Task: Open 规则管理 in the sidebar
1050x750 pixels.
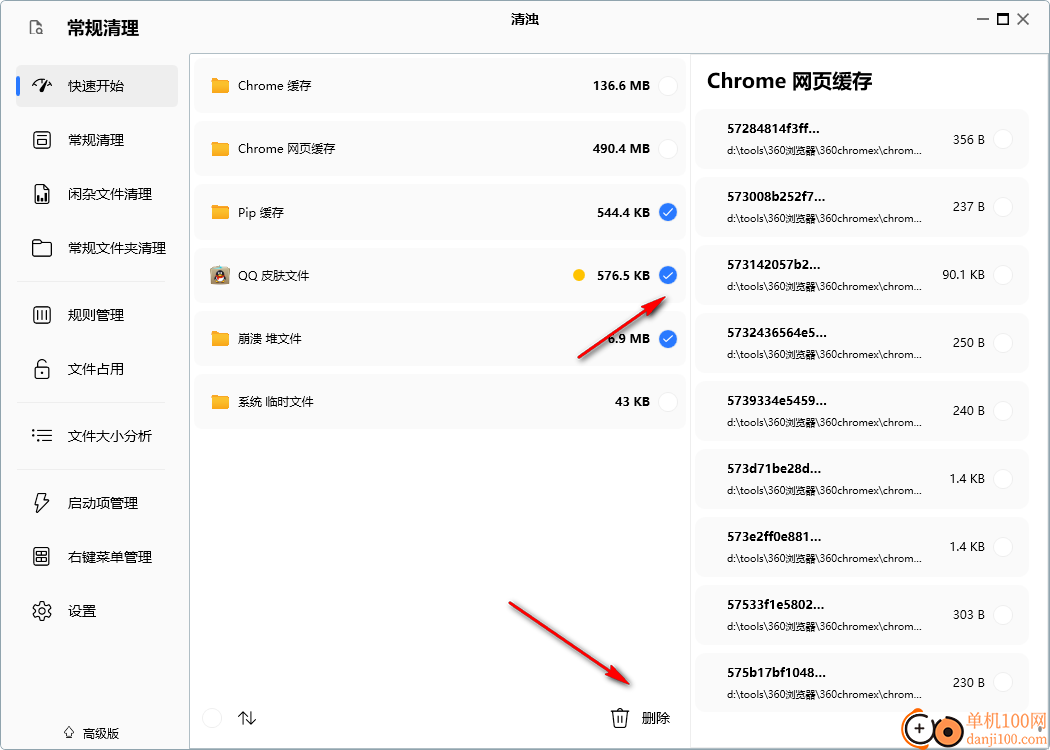Action: 97,315
